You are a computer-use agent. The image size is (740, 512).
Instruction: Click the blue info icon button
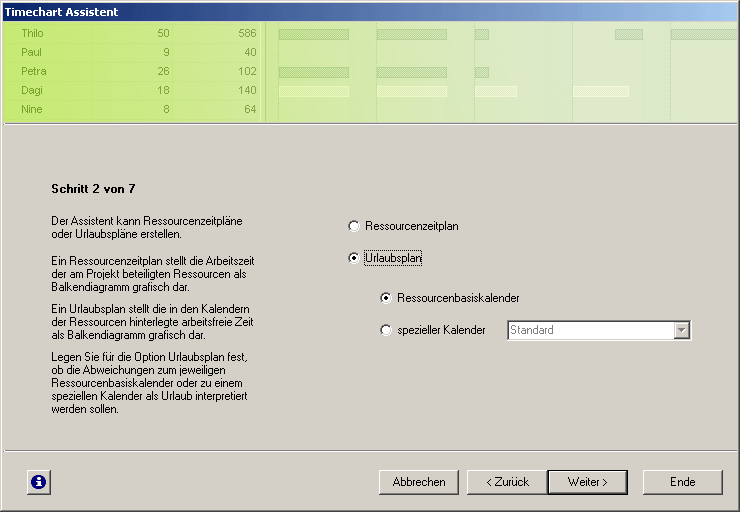tap(38, 482)
